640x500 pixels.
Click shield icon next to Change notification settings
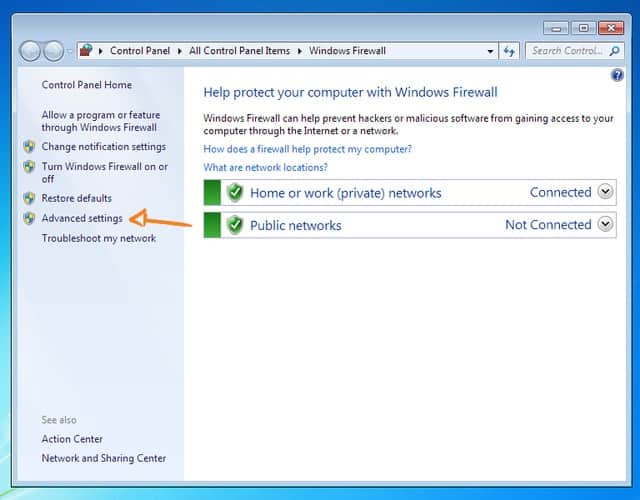click(29, 147)
